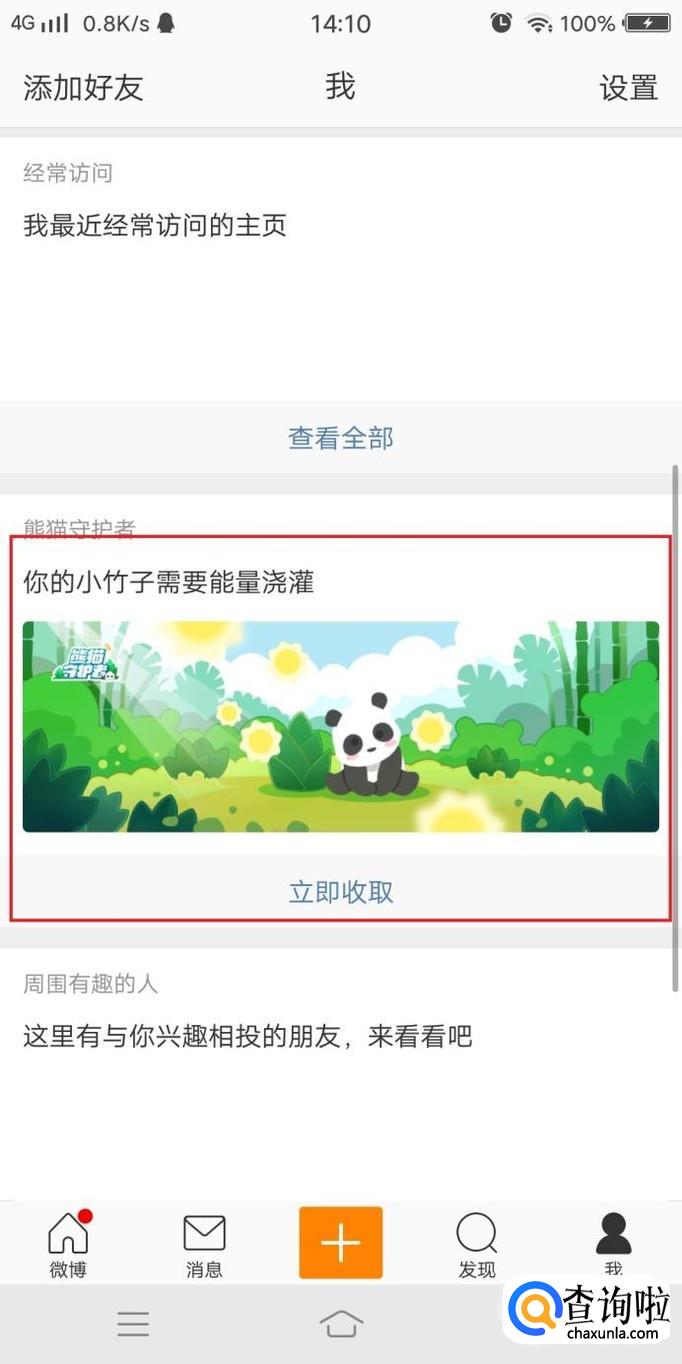The image size is (682, 1364).
Task: Open 我最近经常访问的主页 entry
Action: click(x=155, y=225)
